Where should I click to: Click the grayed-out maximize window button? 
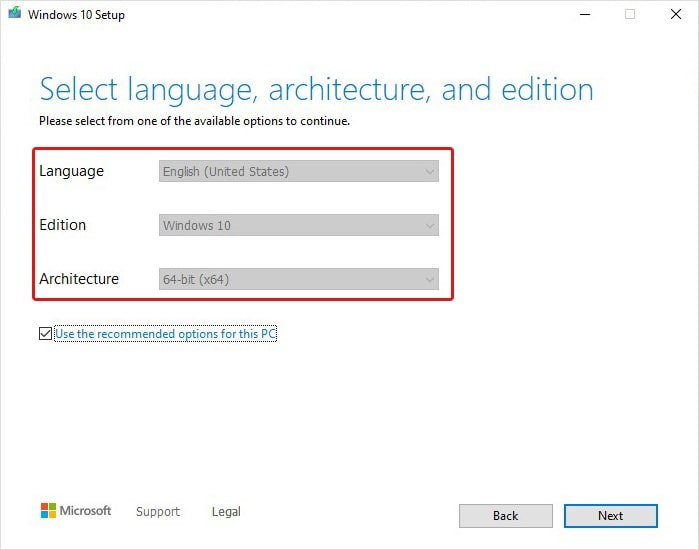[x=630, y=14]
